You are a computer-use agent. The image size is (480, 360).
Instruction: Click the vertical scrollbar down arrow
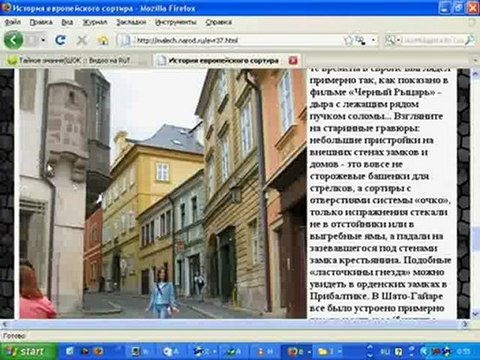tap(475, 314)
